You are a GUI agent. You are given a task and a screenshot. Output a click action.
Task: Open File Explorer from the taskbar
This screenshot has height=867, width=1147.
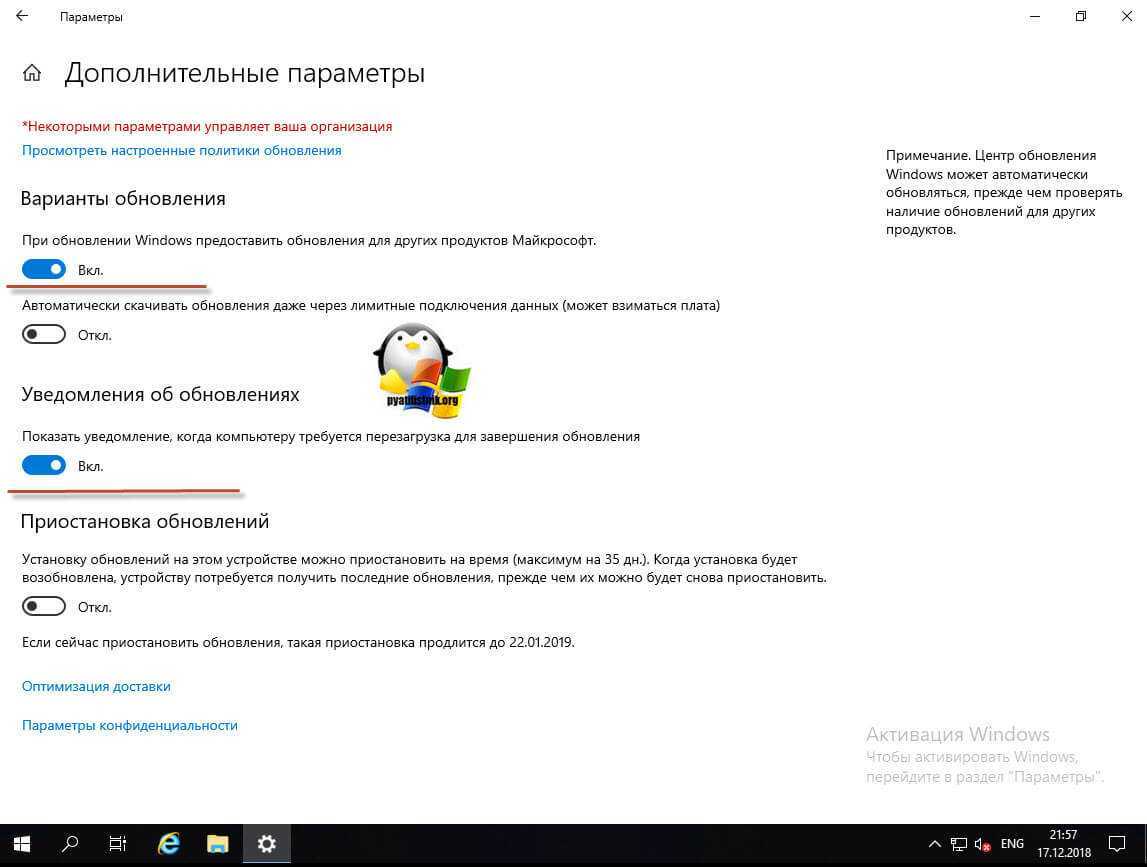click(218, 844)
